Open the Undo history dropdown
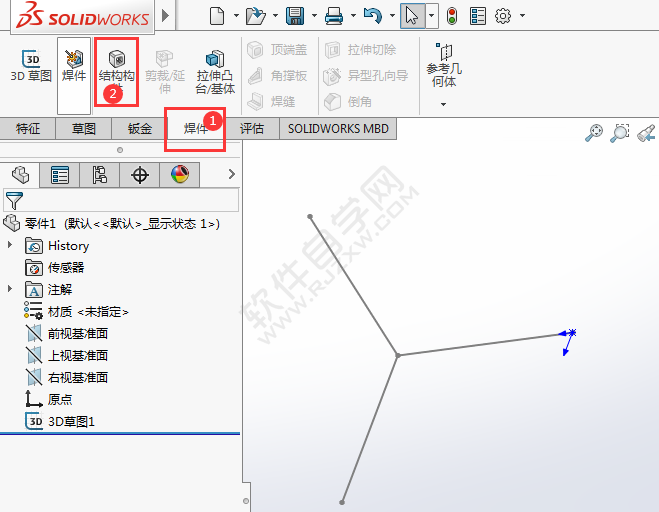 392,16
